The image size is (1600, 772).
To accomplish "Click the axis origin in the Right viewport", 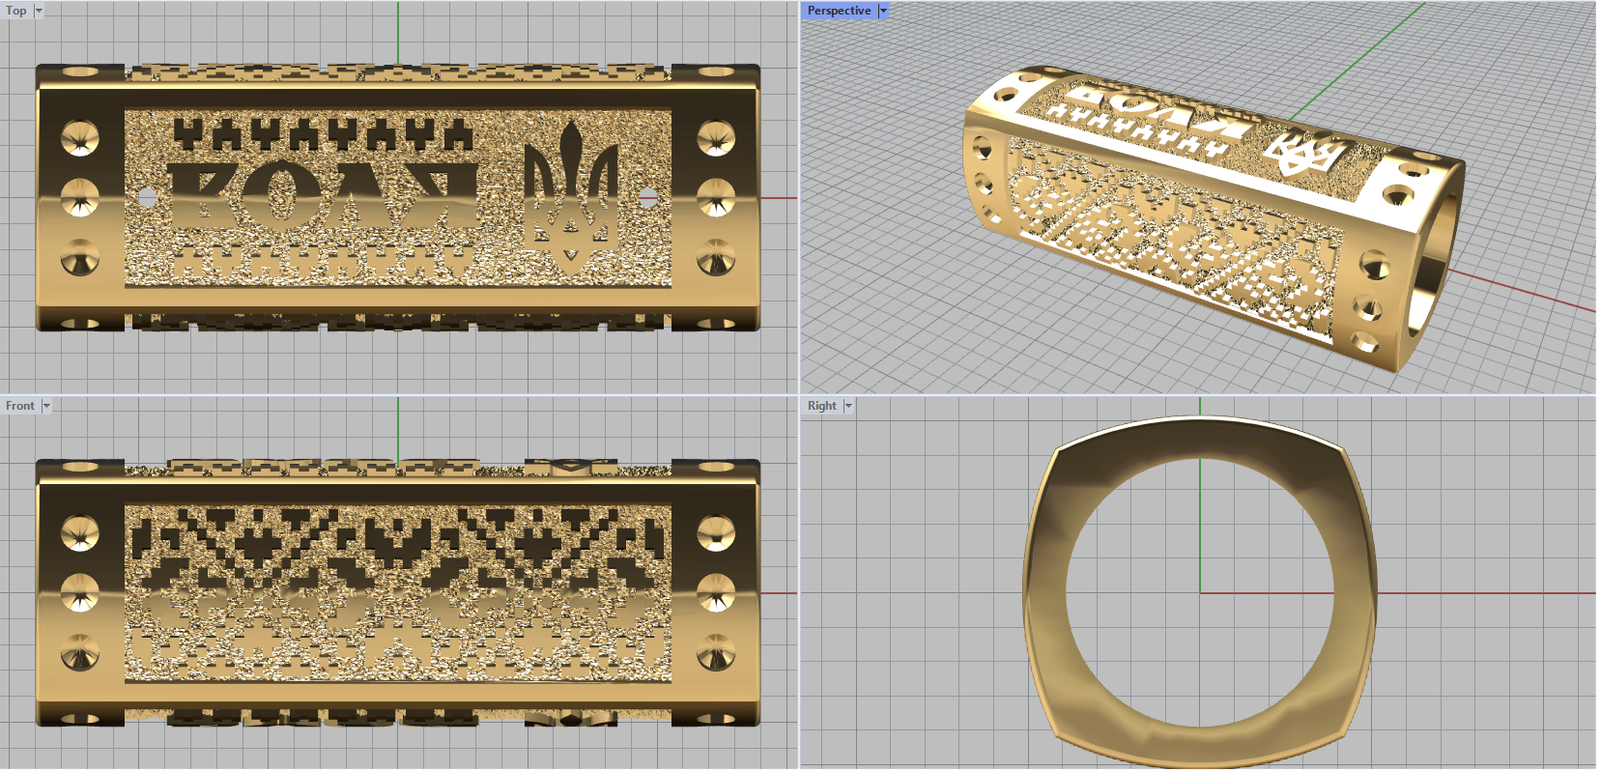I will click(x=1200, y=593).
